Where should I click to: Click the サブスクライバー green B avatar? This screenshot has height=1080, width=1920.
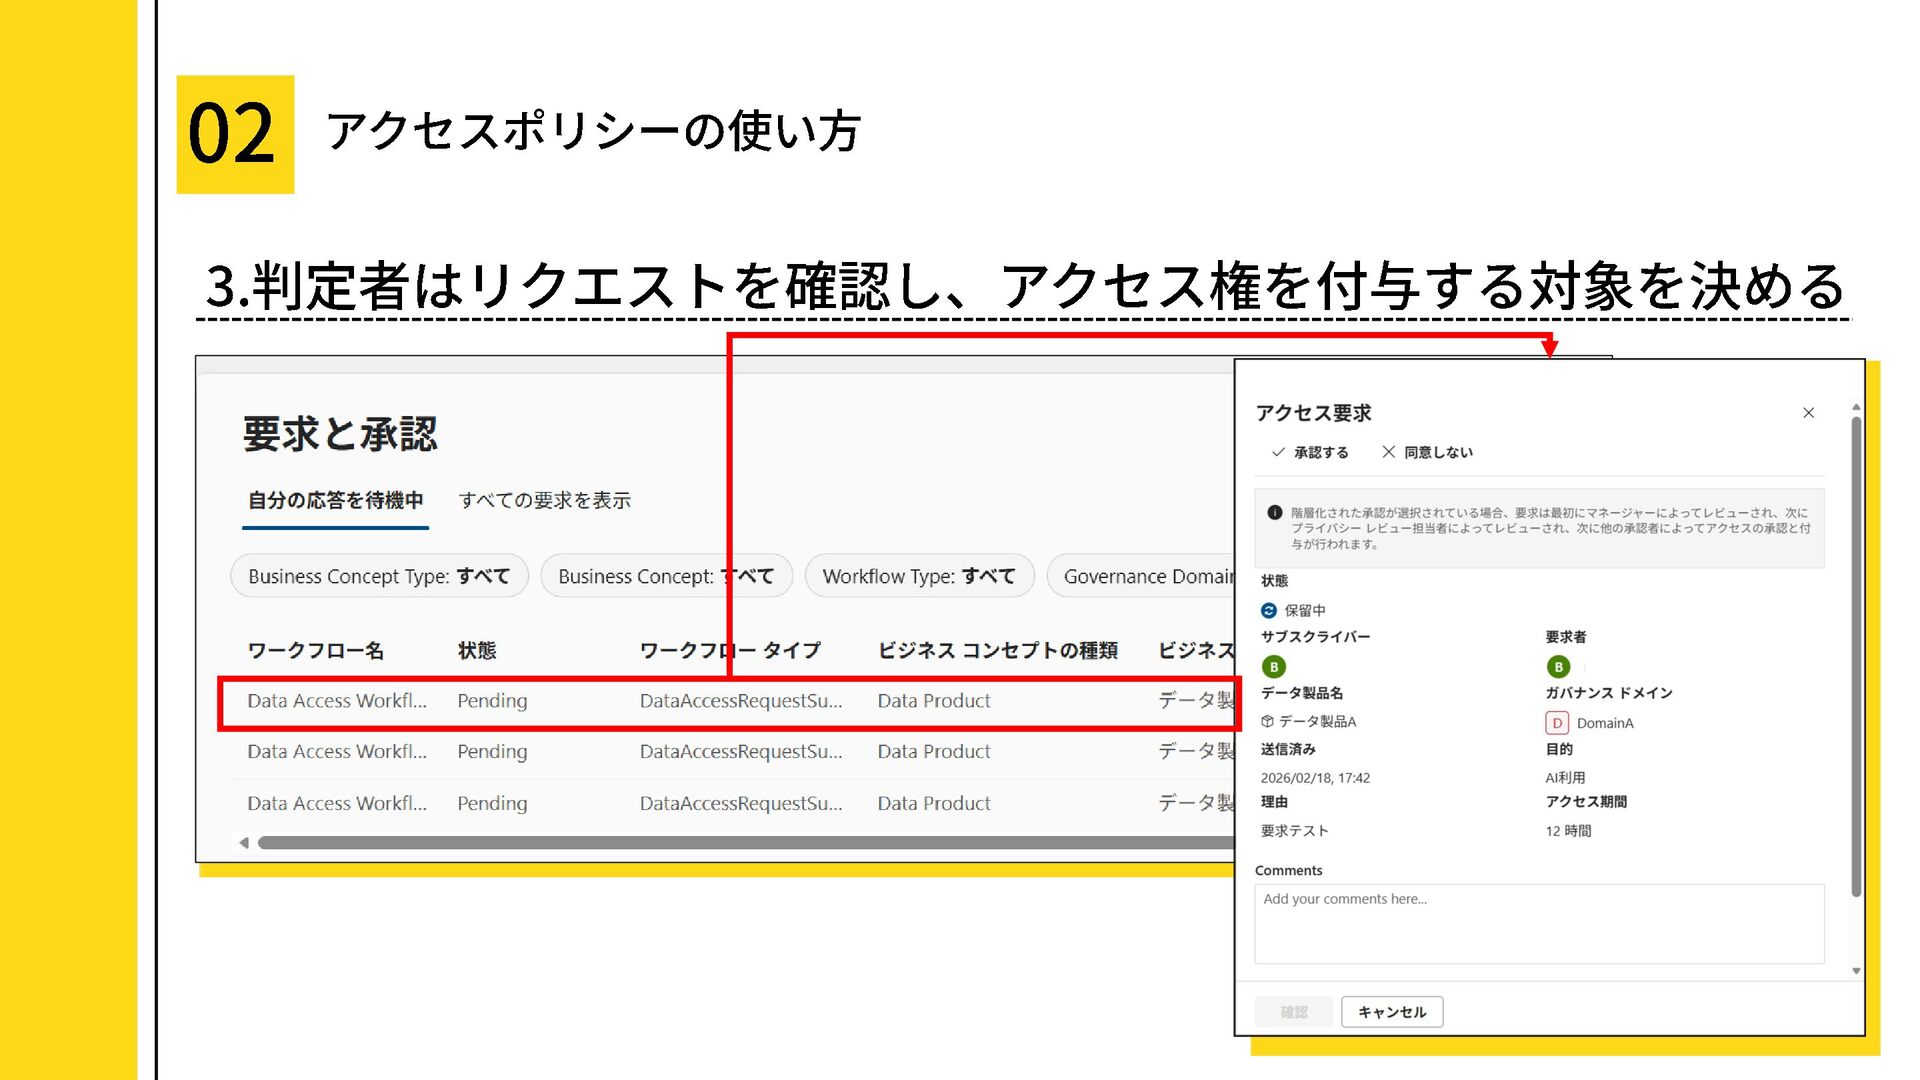point(1273,666)
